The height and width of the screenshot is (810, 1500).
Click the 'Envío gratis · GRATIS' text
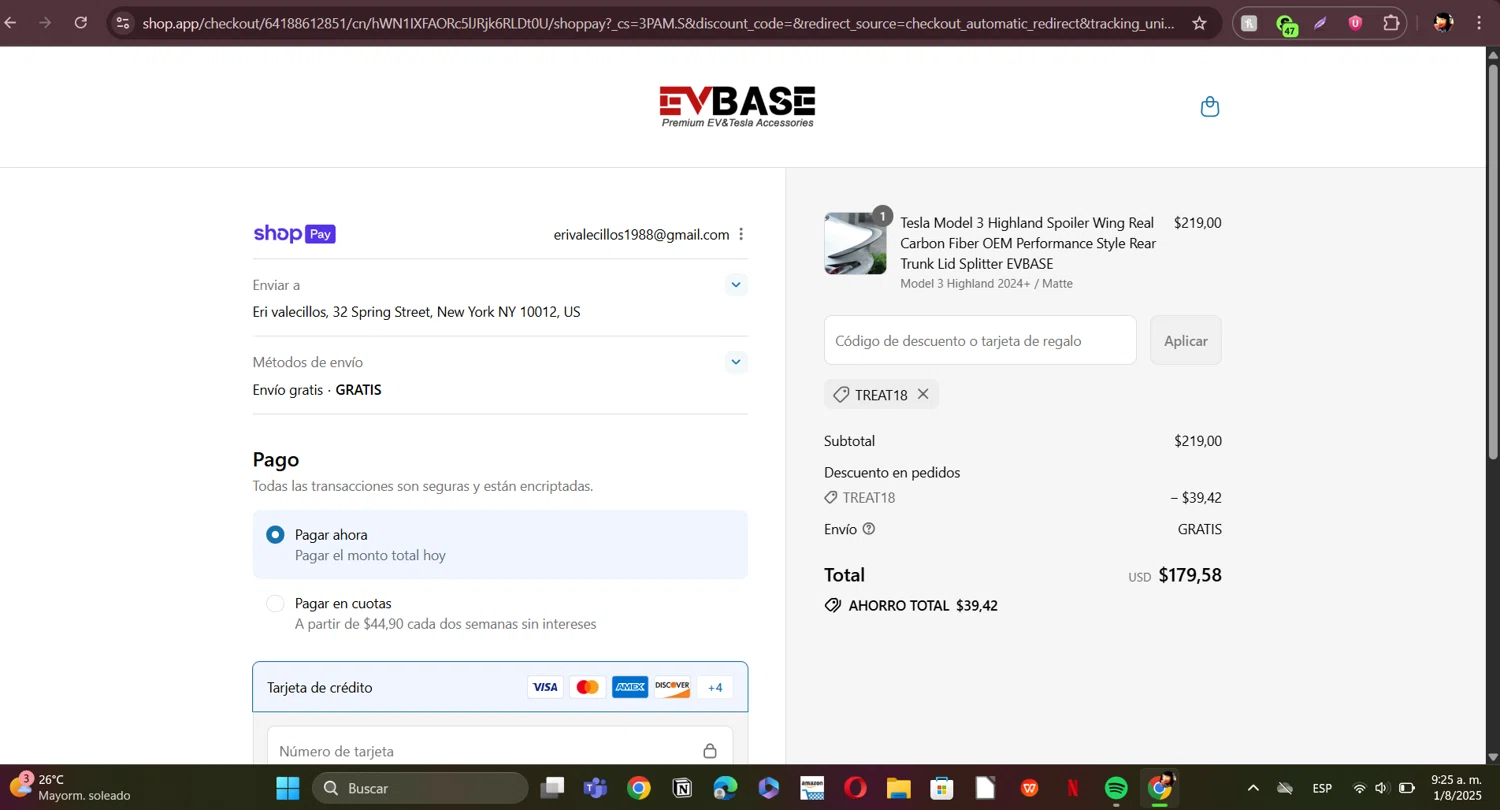(317, 390)
